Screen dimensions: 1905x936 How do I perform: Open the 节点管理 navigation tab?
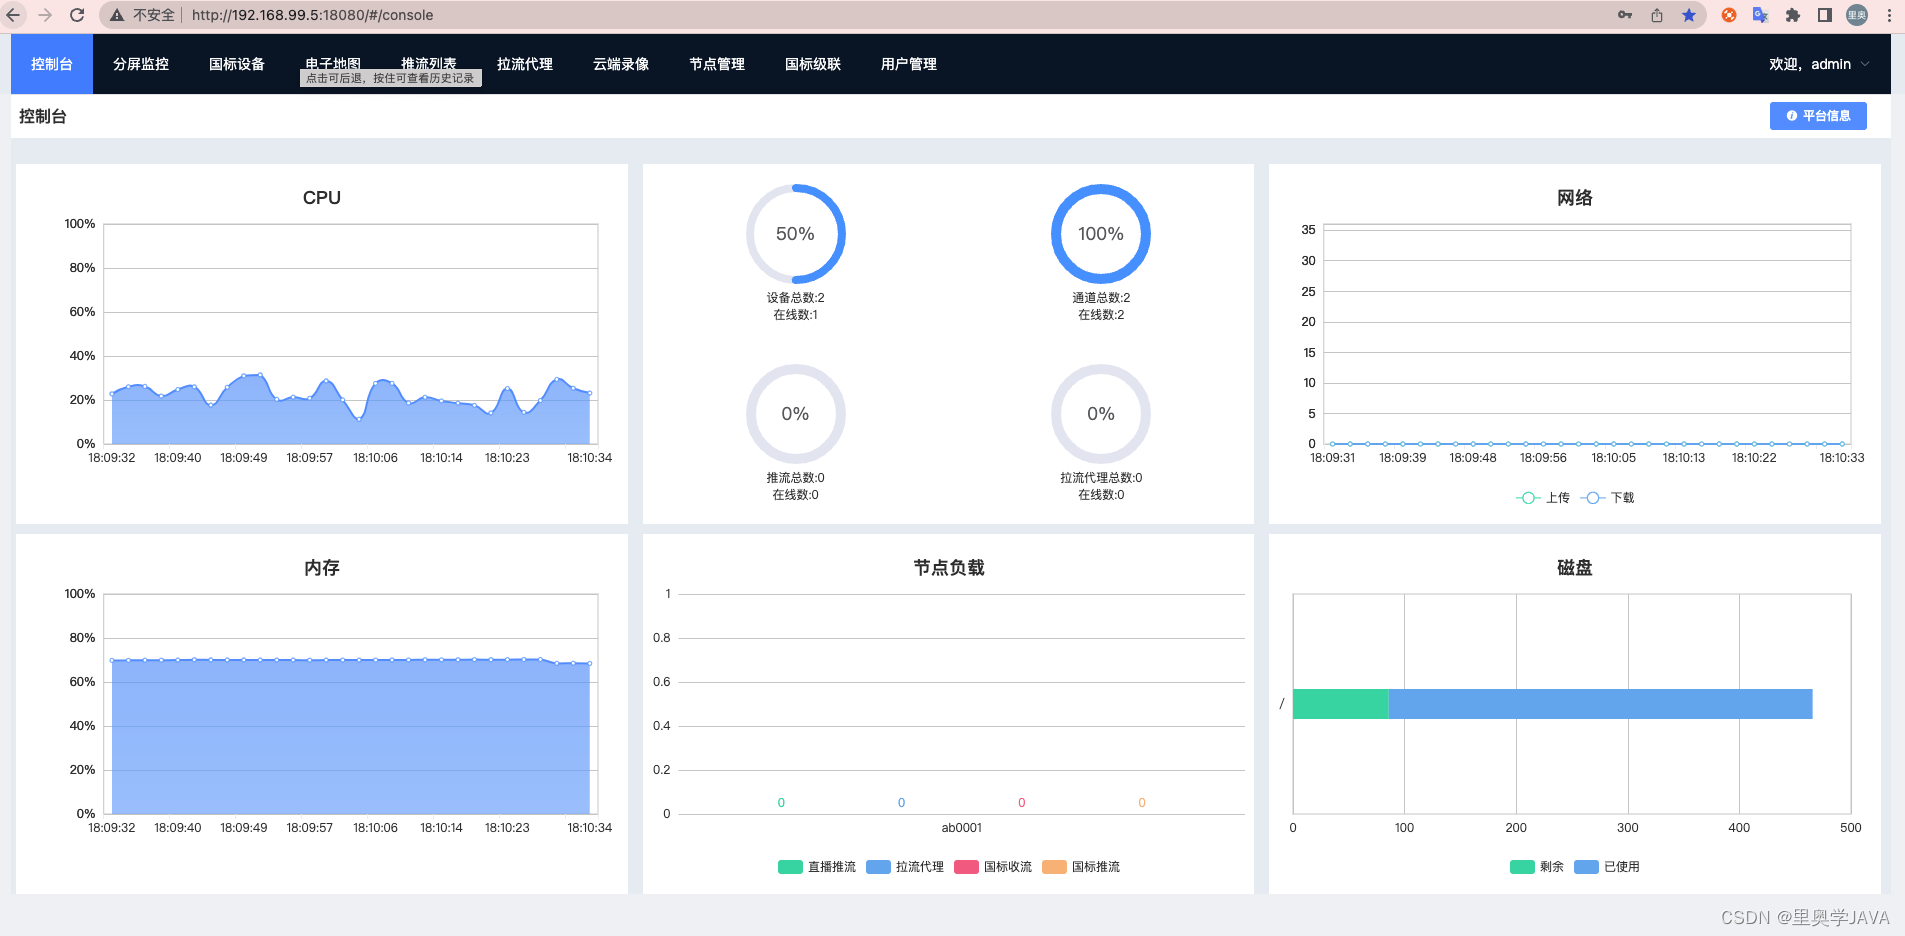tap(717, 64)
